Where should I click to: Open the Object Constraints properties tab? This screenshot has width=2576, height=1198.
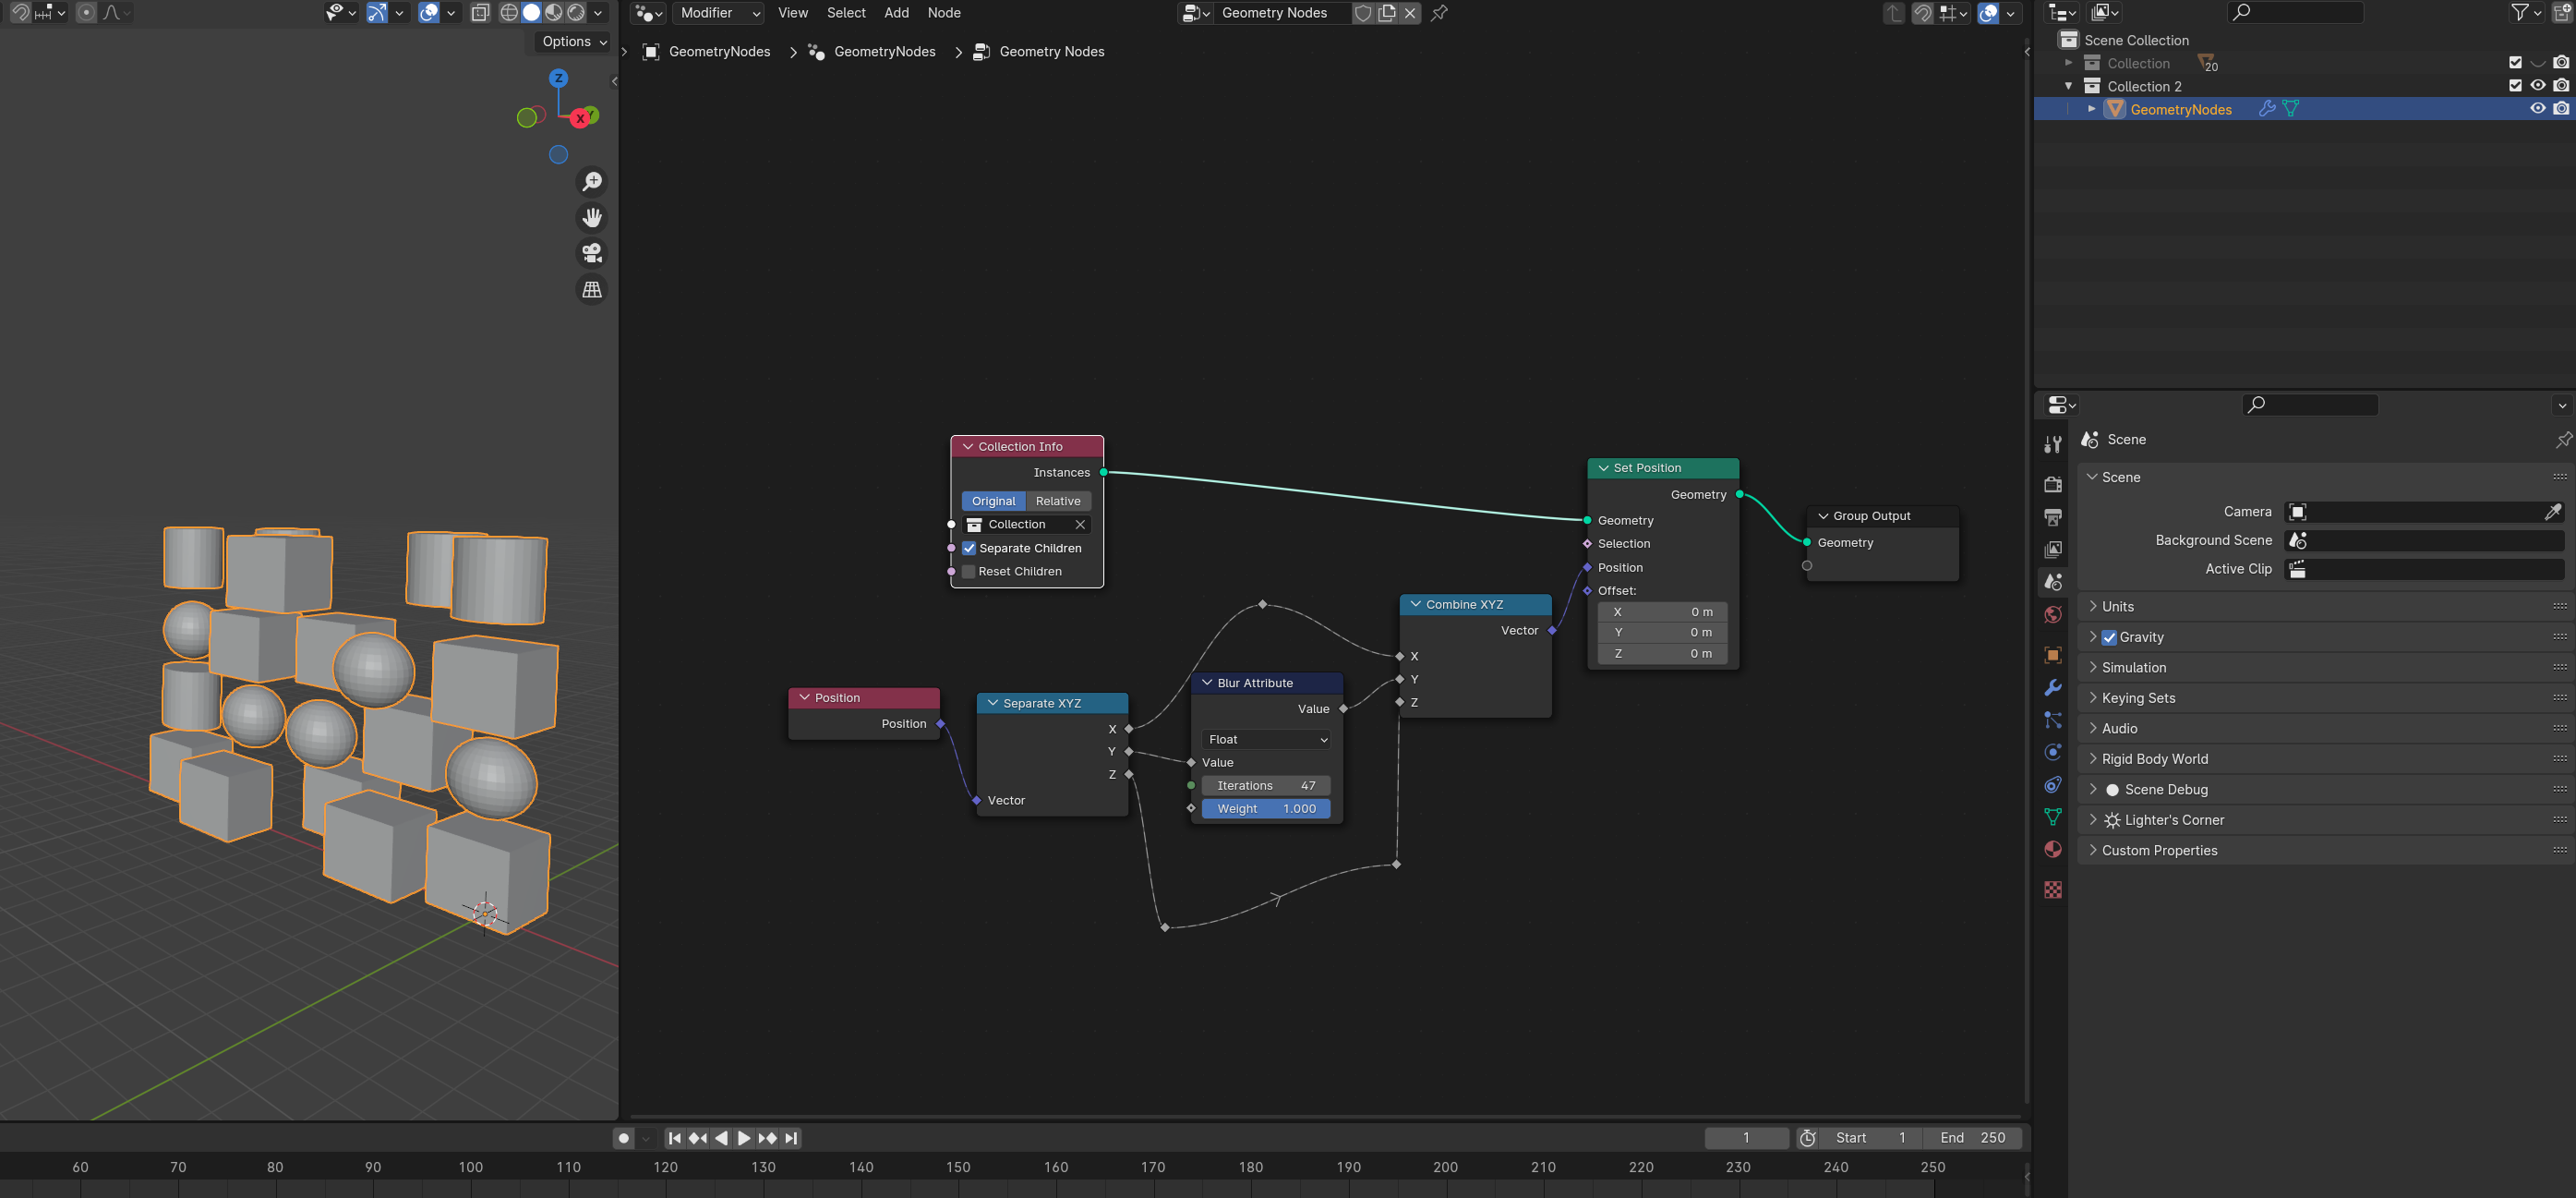tap(2053, 785)
